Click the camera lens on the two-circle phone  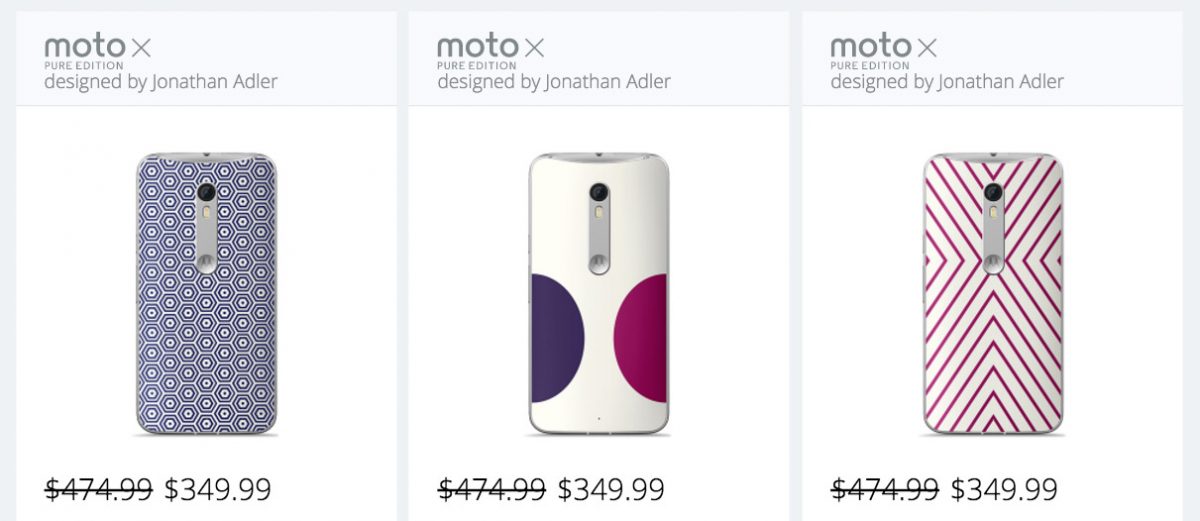point(600,192)
